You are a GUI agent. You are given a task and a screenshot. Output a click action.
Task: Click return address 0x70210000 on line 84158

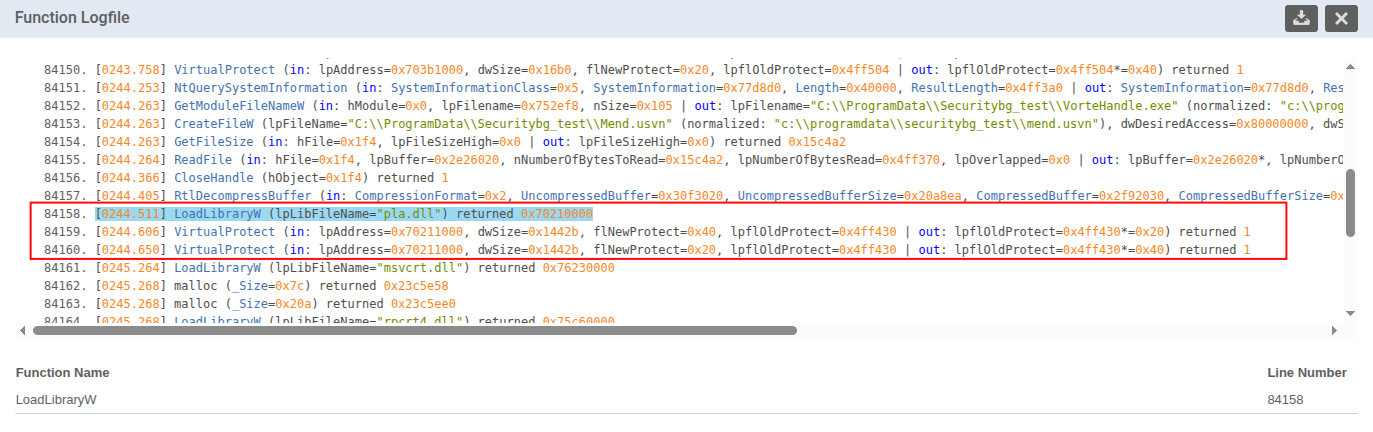(556, 214)
